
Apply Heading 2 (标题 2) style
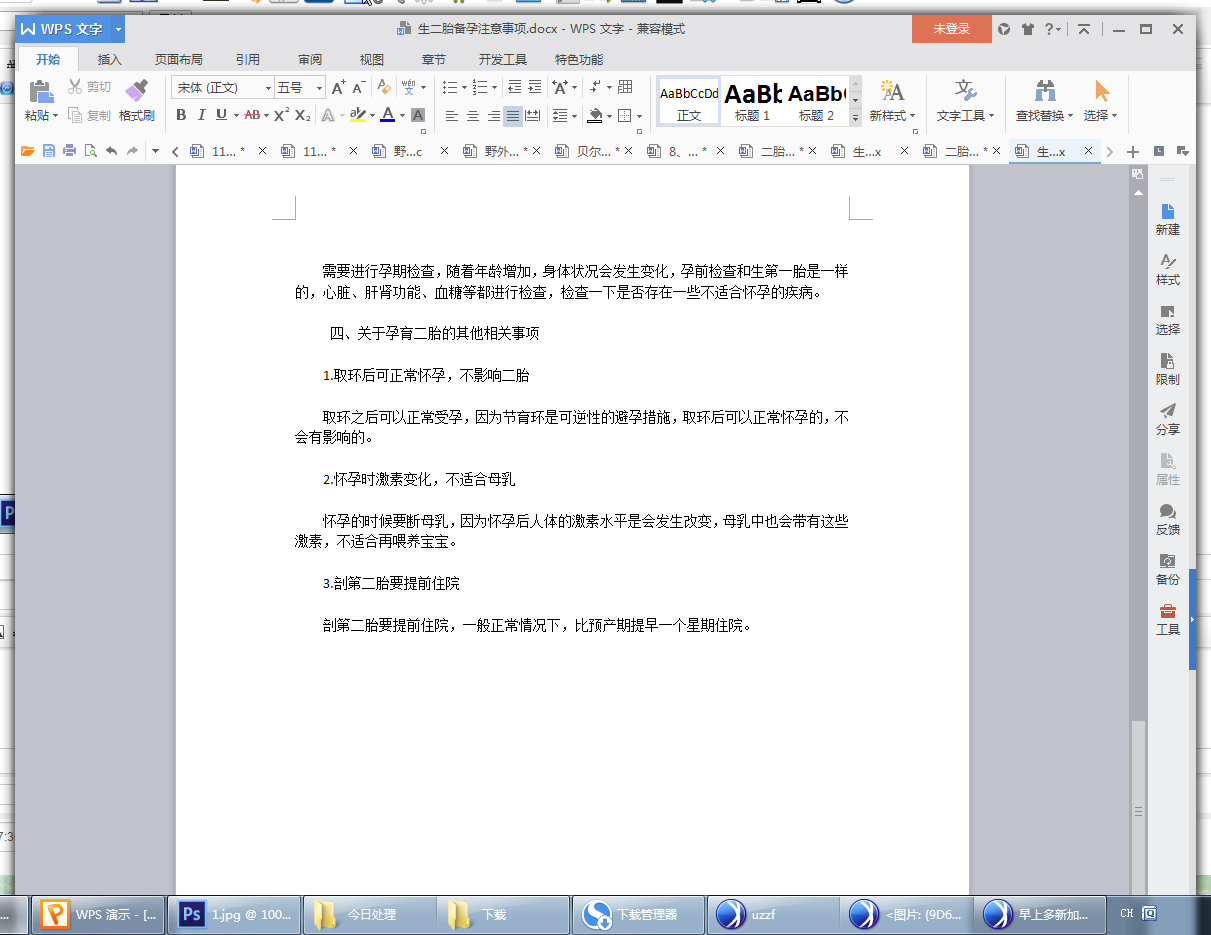click(x=816, y=101)
